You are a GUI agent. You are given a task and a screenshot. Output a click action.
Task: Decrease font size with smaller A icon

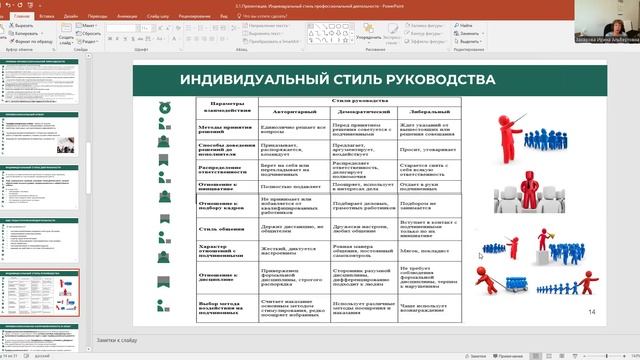[x=168, y=28]
